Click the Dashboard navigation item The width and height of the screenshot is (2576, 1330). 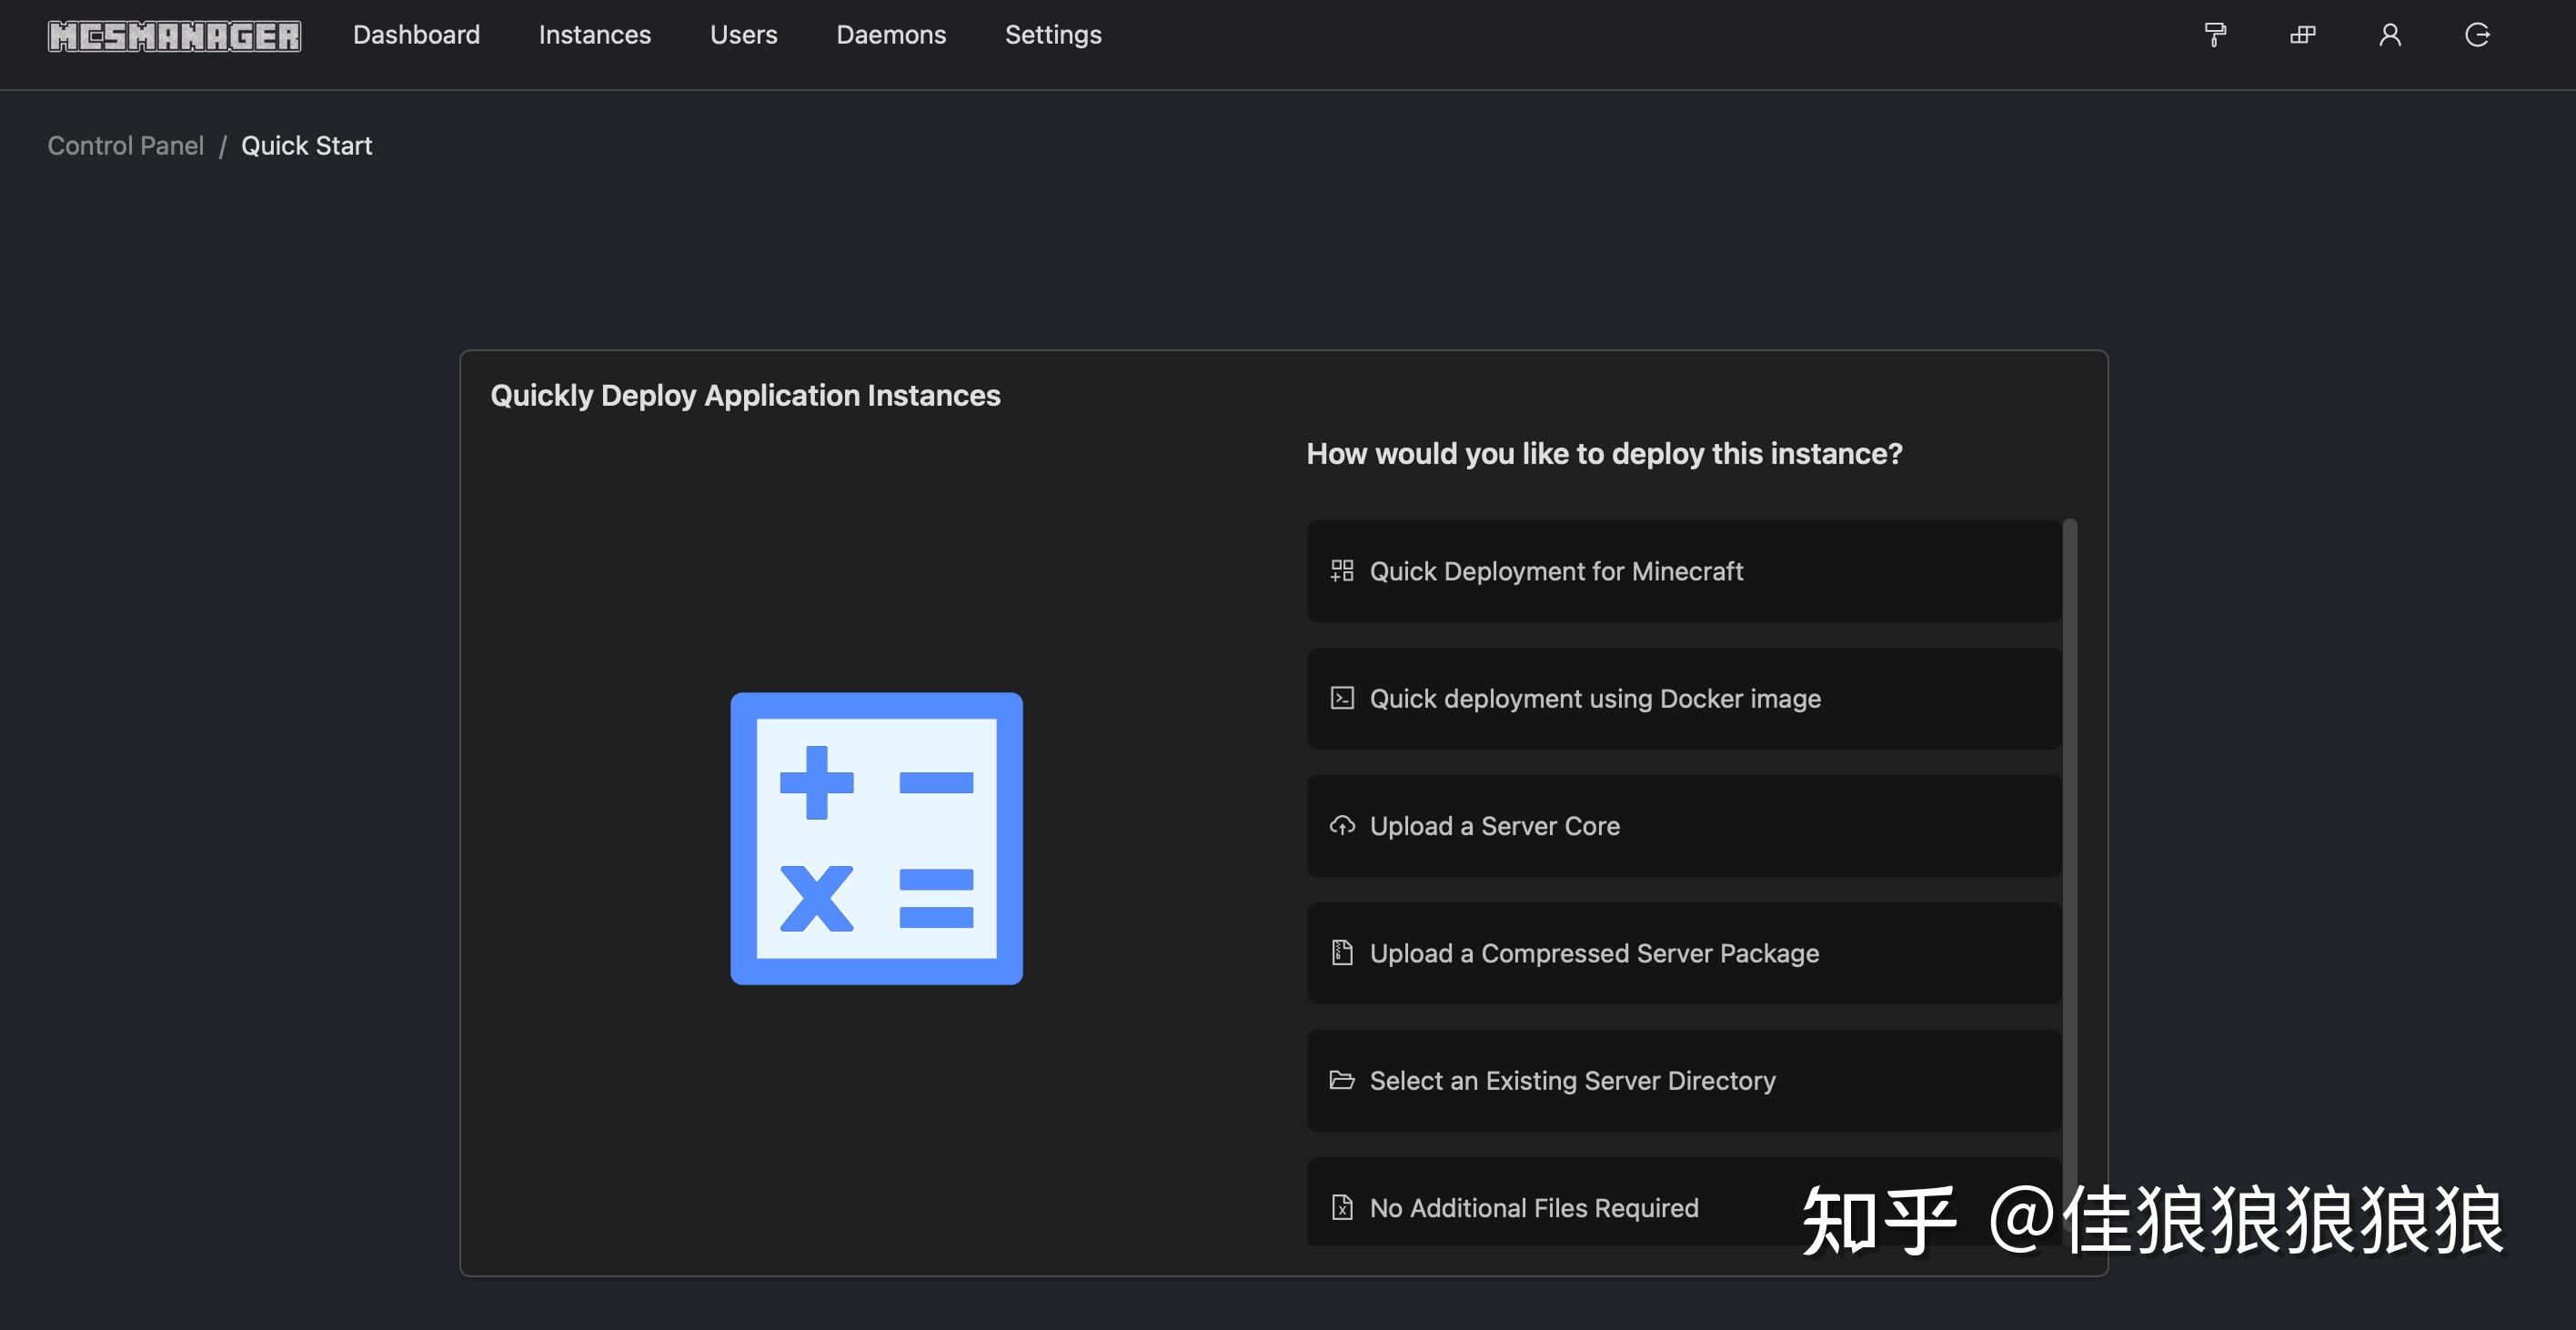click(416, 35)
